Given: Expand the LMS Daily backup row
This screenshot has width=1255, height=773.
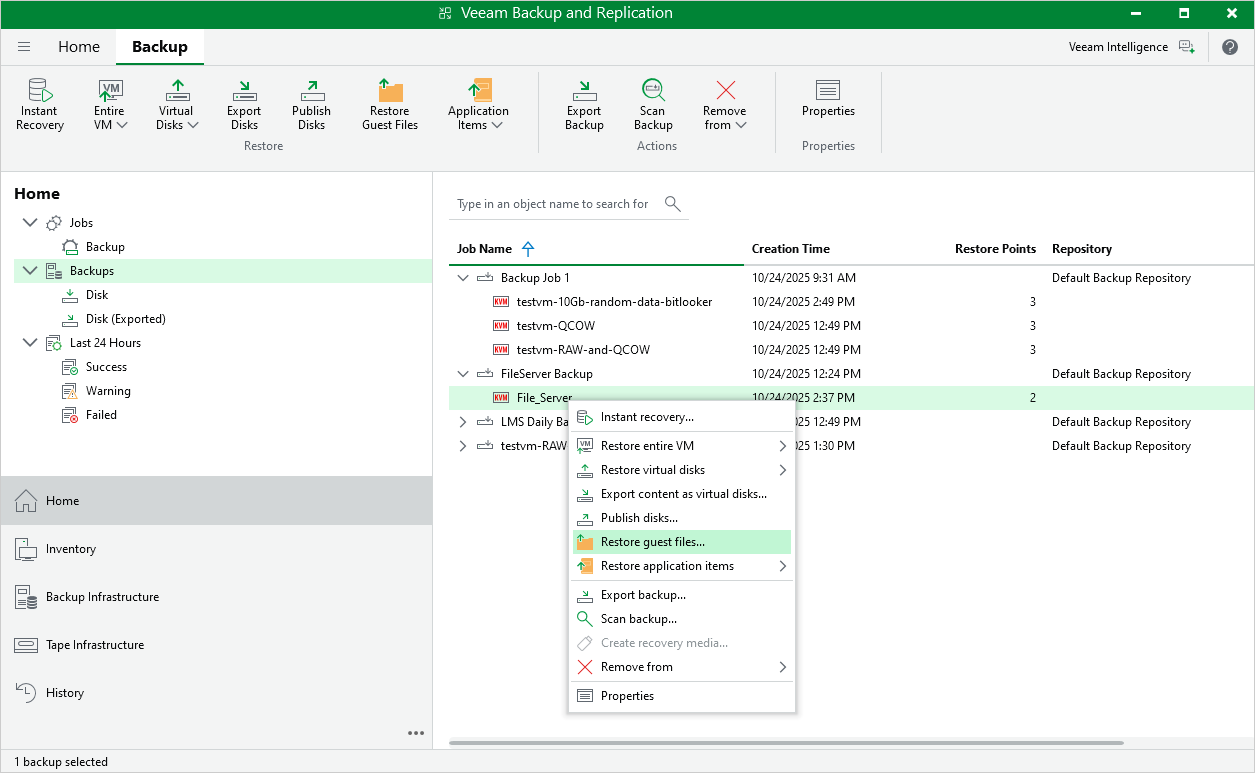Looking at the screenshot, I should (x=462, y=422).
